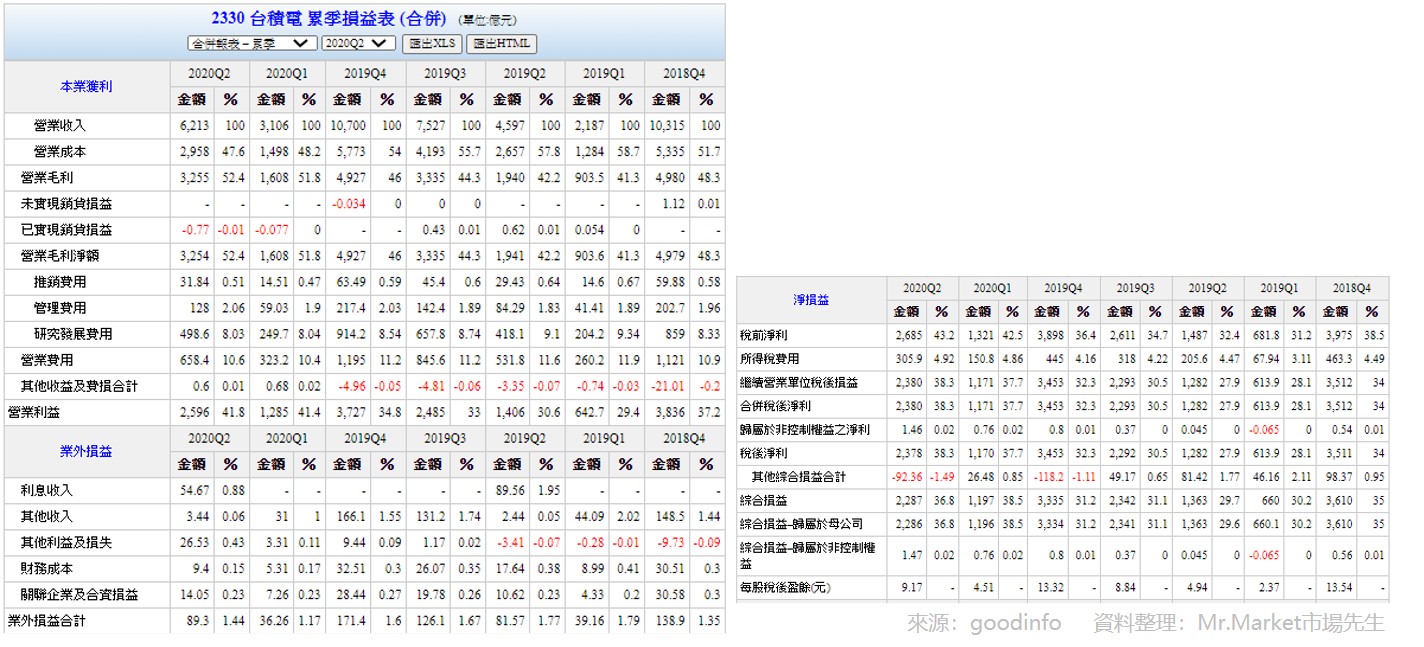Click the 2019Q3 header in 本業獲利 section

(445, 74)
